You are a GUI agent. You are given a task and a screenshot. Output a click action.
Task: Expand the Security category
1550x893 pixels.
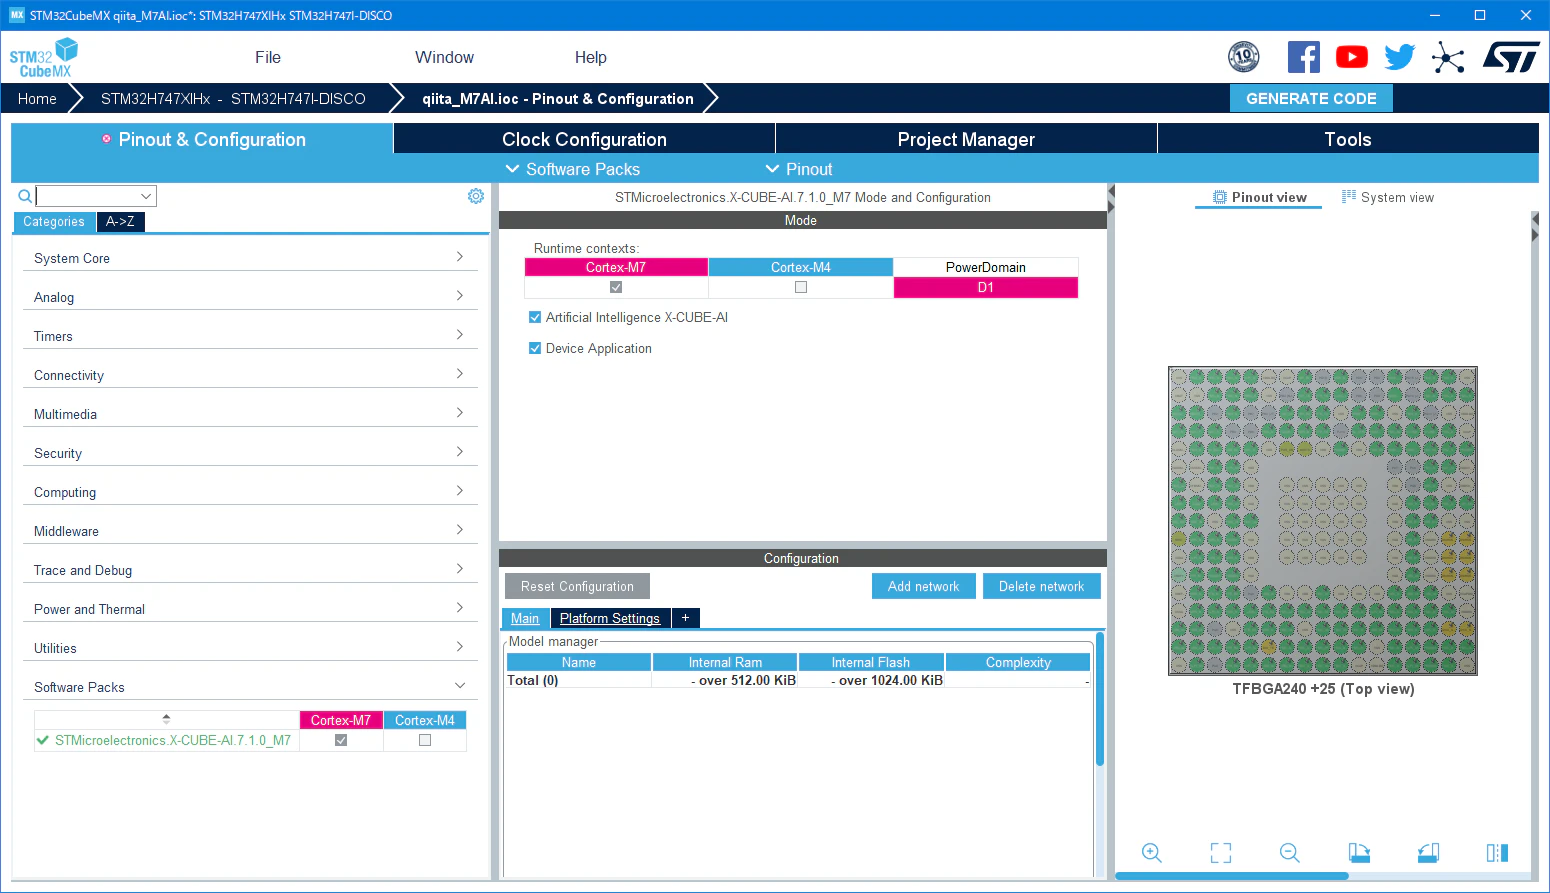[x=250, y=453]
